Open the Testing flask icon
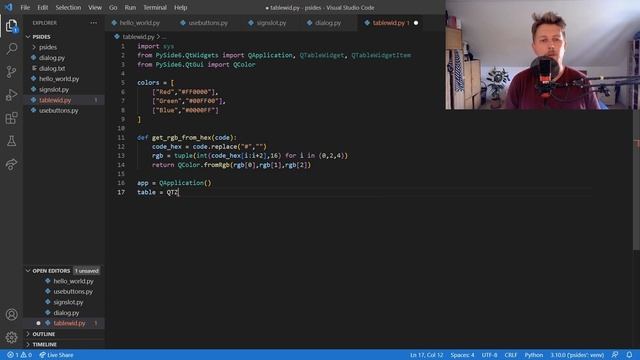Viewport: 640px width, 360px height. 11,141
